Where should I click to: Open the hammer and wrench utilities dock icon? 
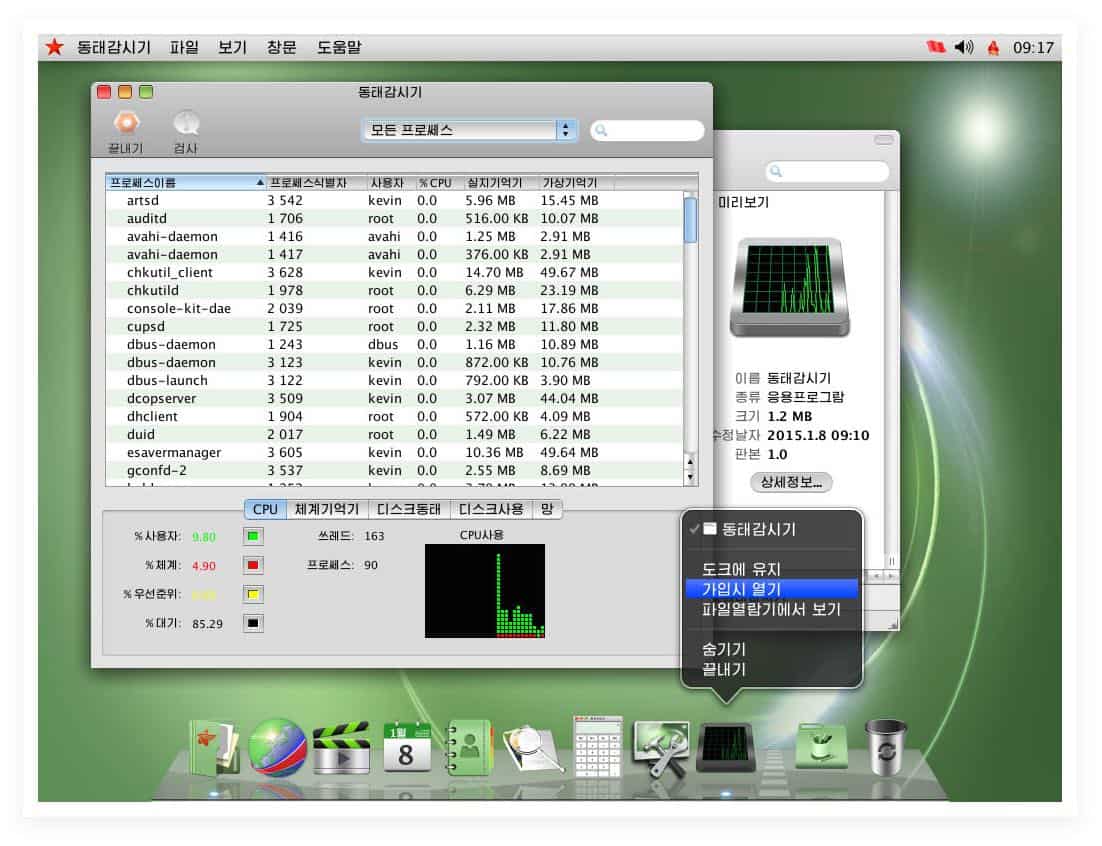click(661, 749)
